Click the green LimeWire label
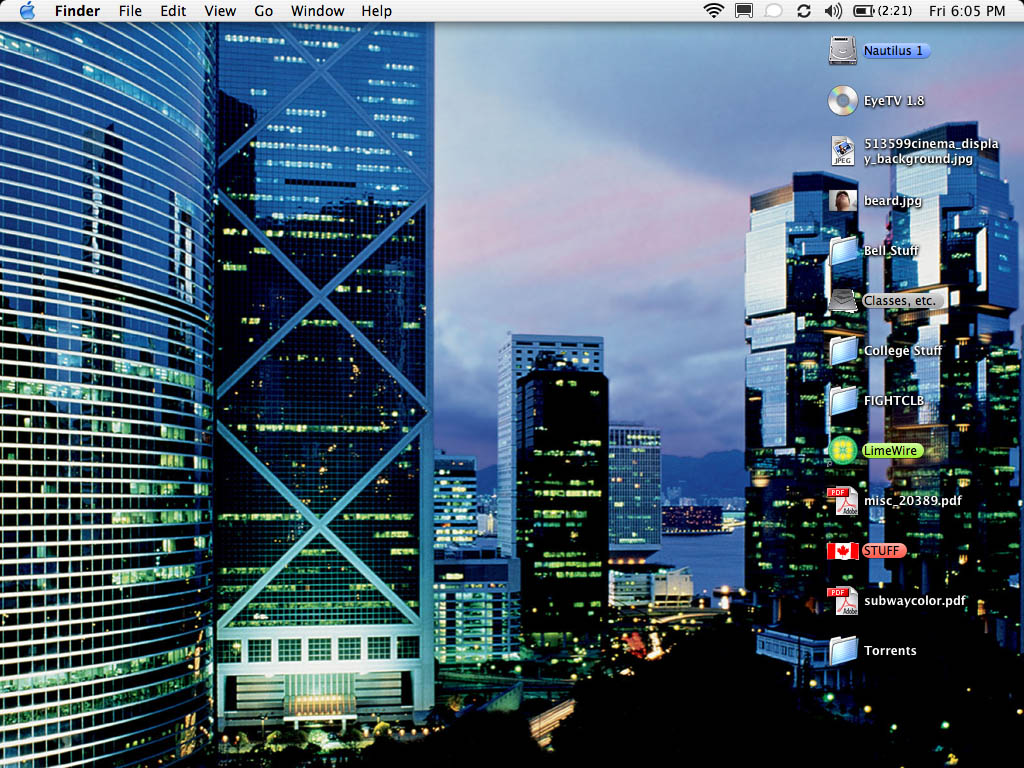The image size is (1024, 768). tap(892, 451)
